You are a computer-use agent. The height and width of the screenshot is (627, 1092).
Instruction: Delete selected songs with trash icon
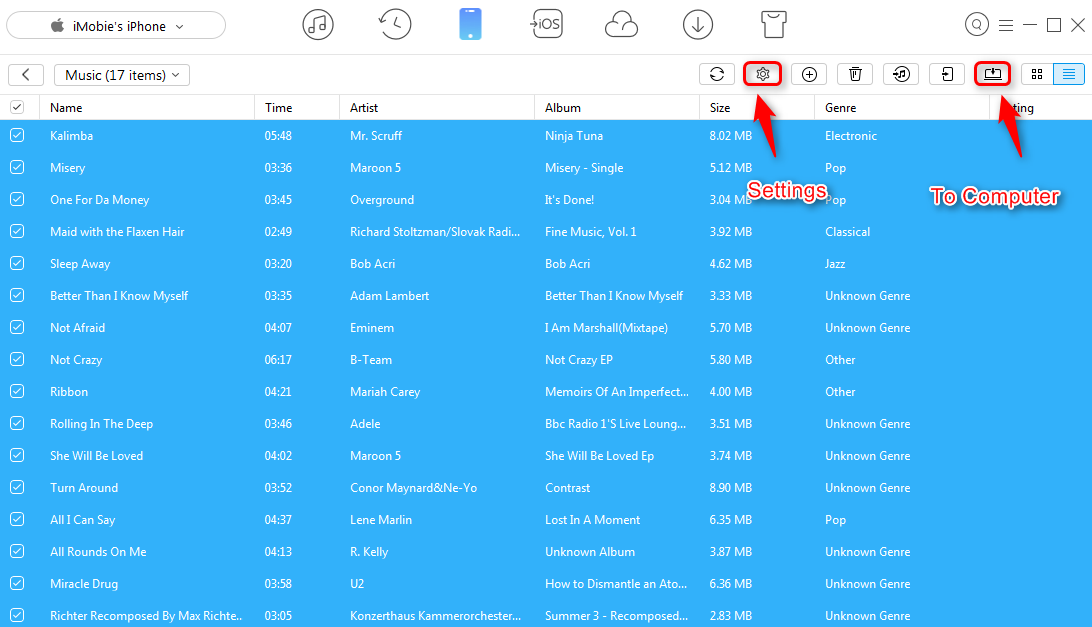click(855, 74)
